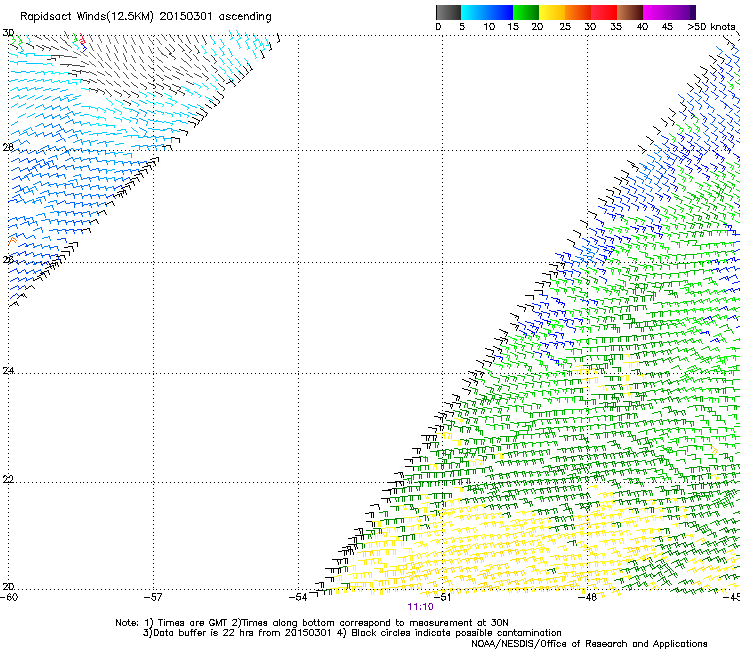Click the red 30-35 knots legend swatch

click(x=604, y=12)
